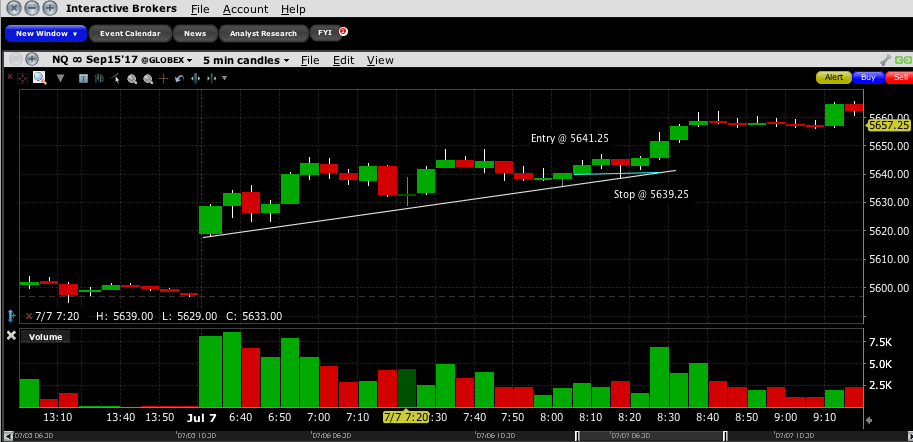Remove the 7/7 7:20 data readout
The width and height of the screenshot is (913, 442).
29,316
